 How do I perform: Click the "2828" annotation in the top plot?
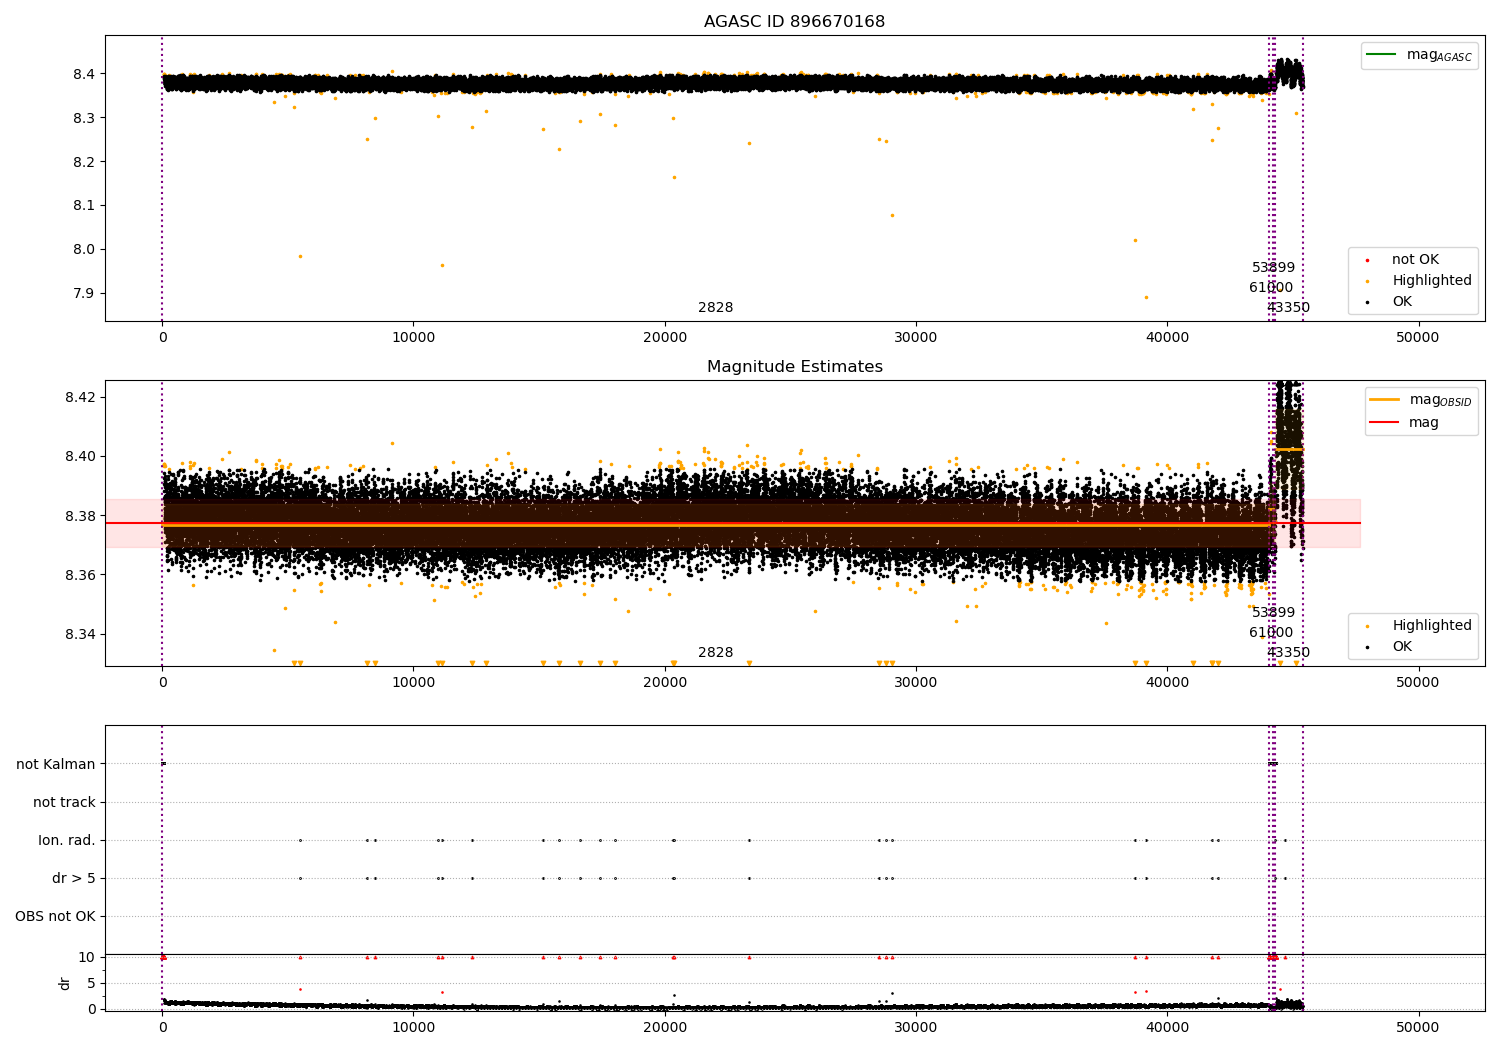[x=715, y=308]
